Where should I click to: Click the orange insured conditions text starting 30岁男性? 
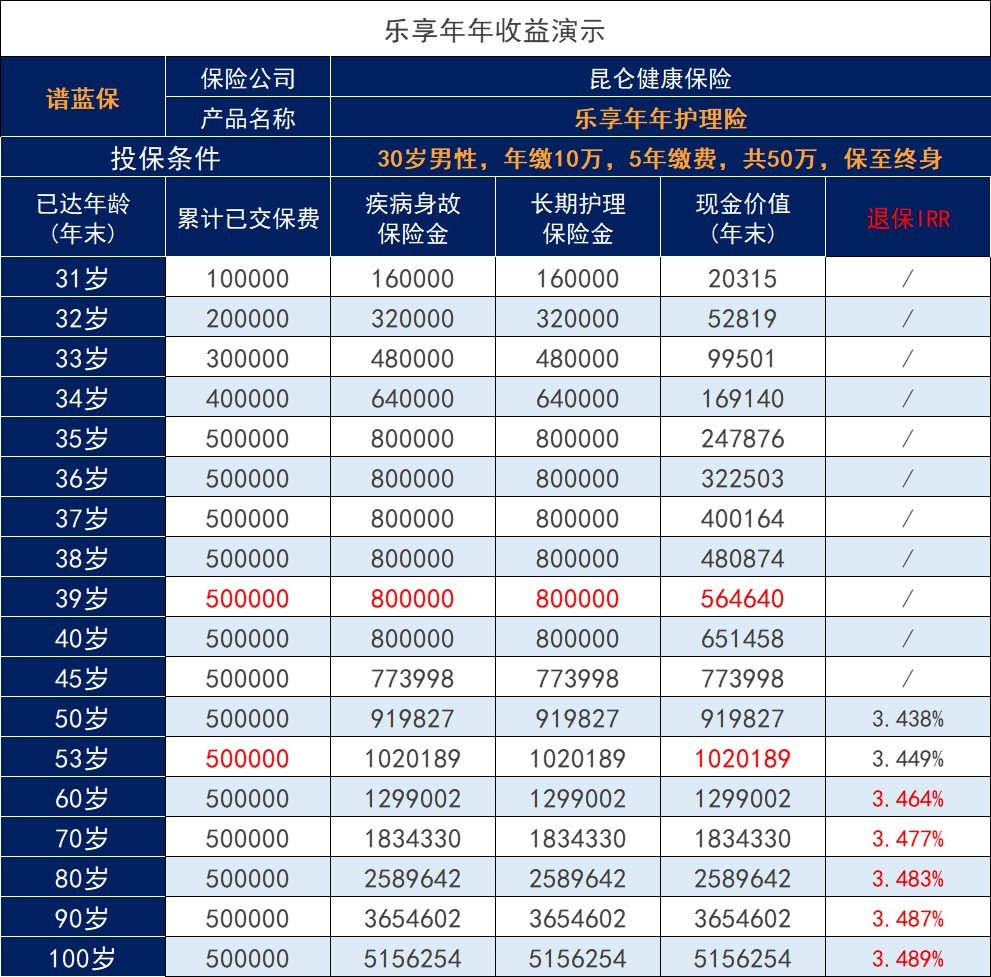click(660, 158)
